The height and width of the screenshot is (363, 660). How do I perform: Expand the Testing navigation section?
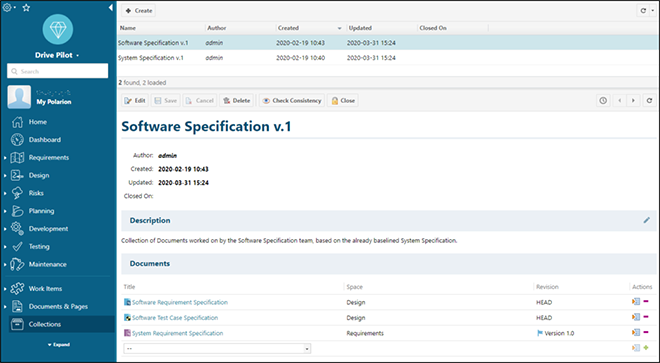click(5, 247)
